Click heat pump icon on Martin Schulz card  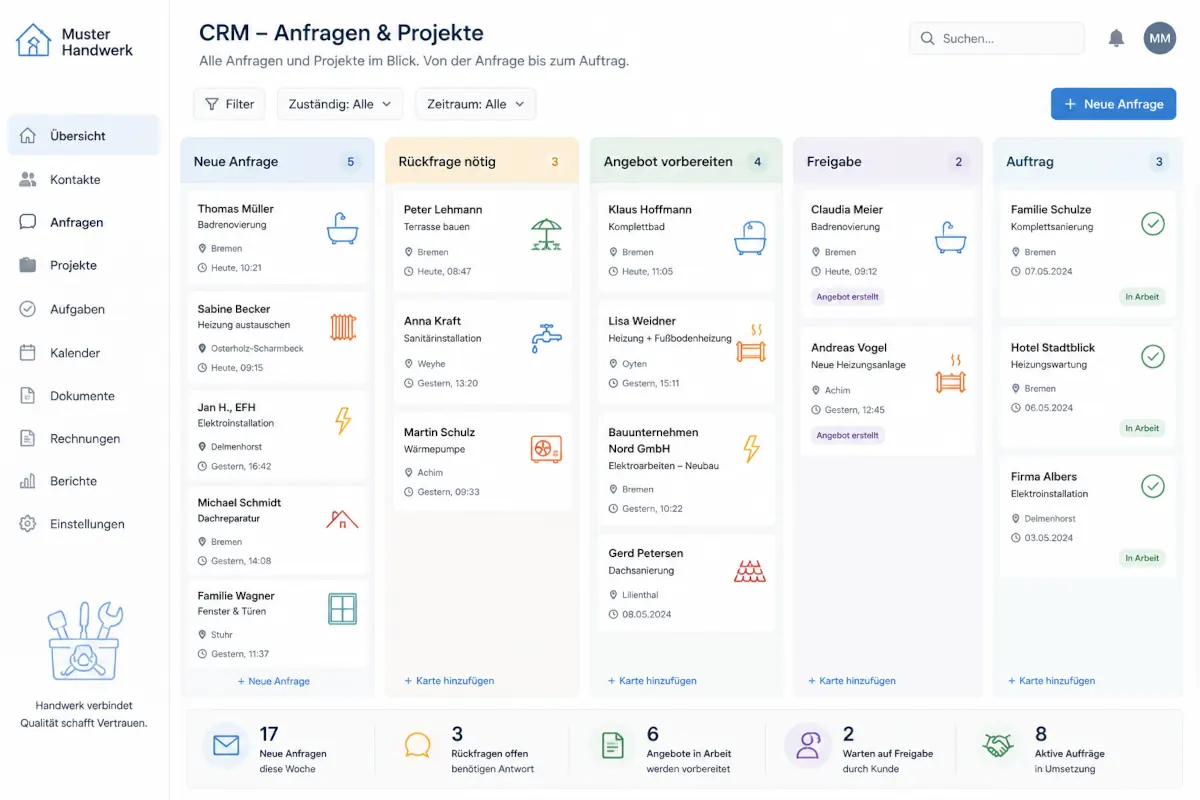(x=546, y=449)
